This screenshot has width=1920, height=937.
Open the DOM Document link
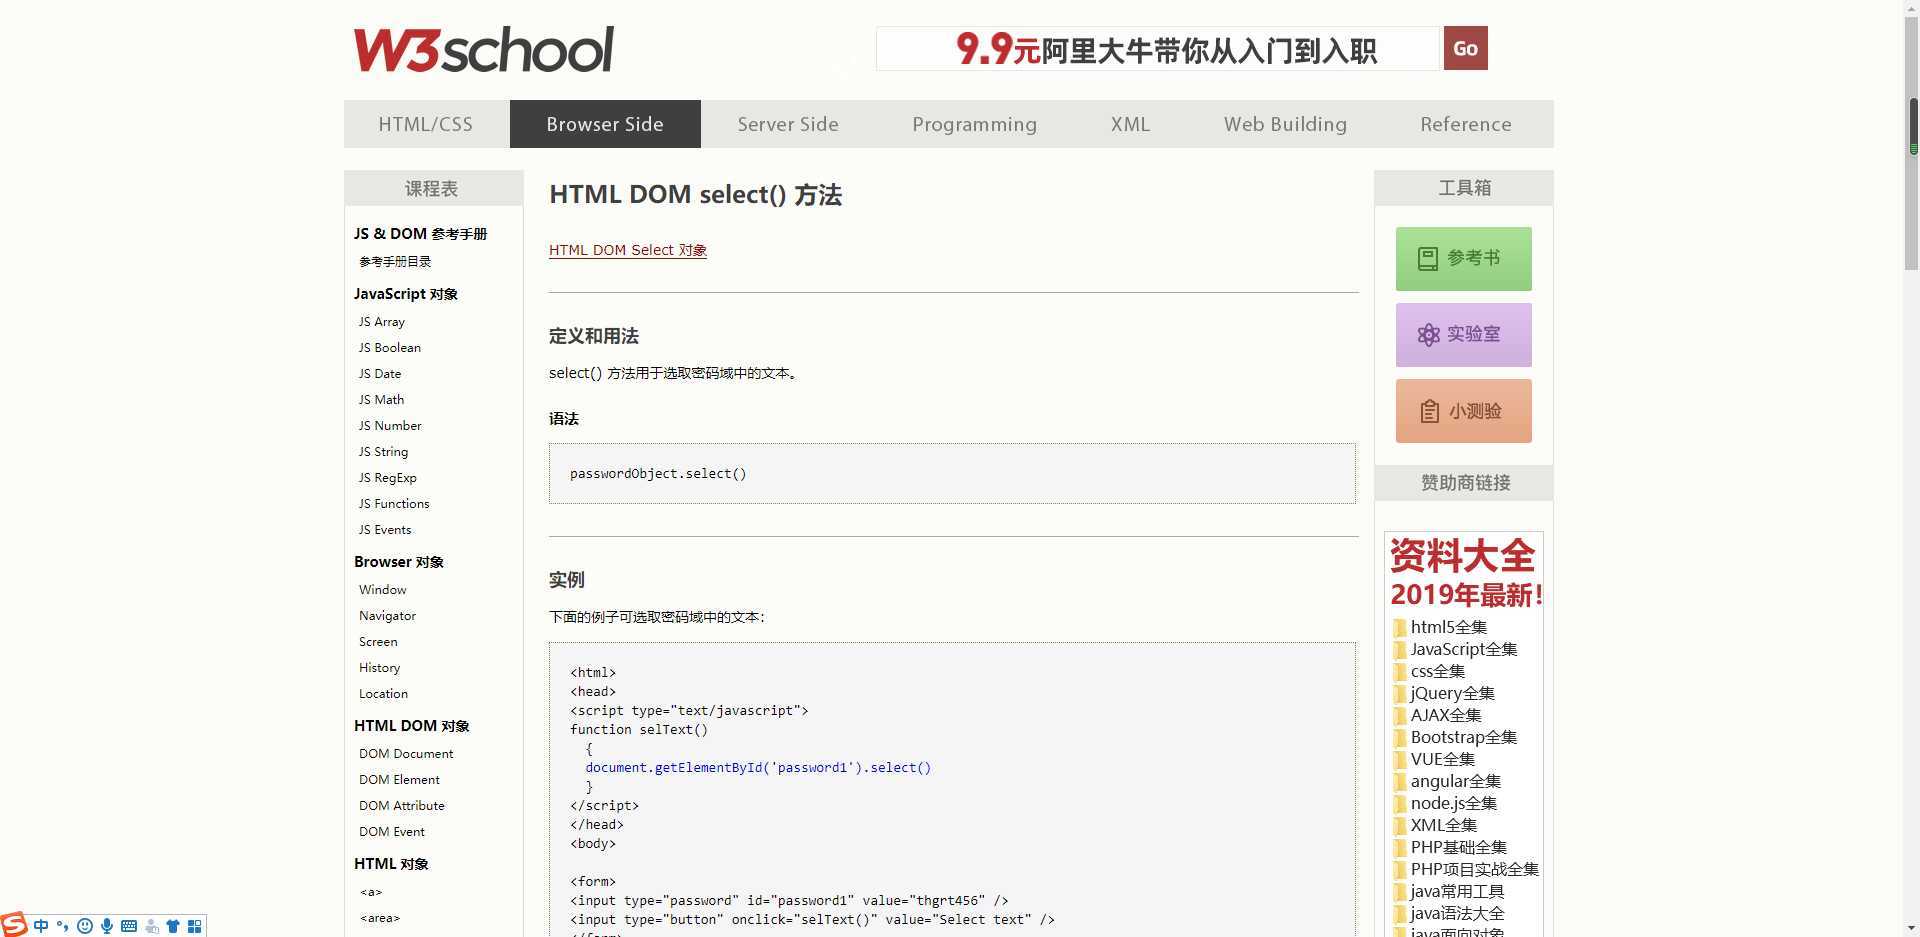click(406, 754)
